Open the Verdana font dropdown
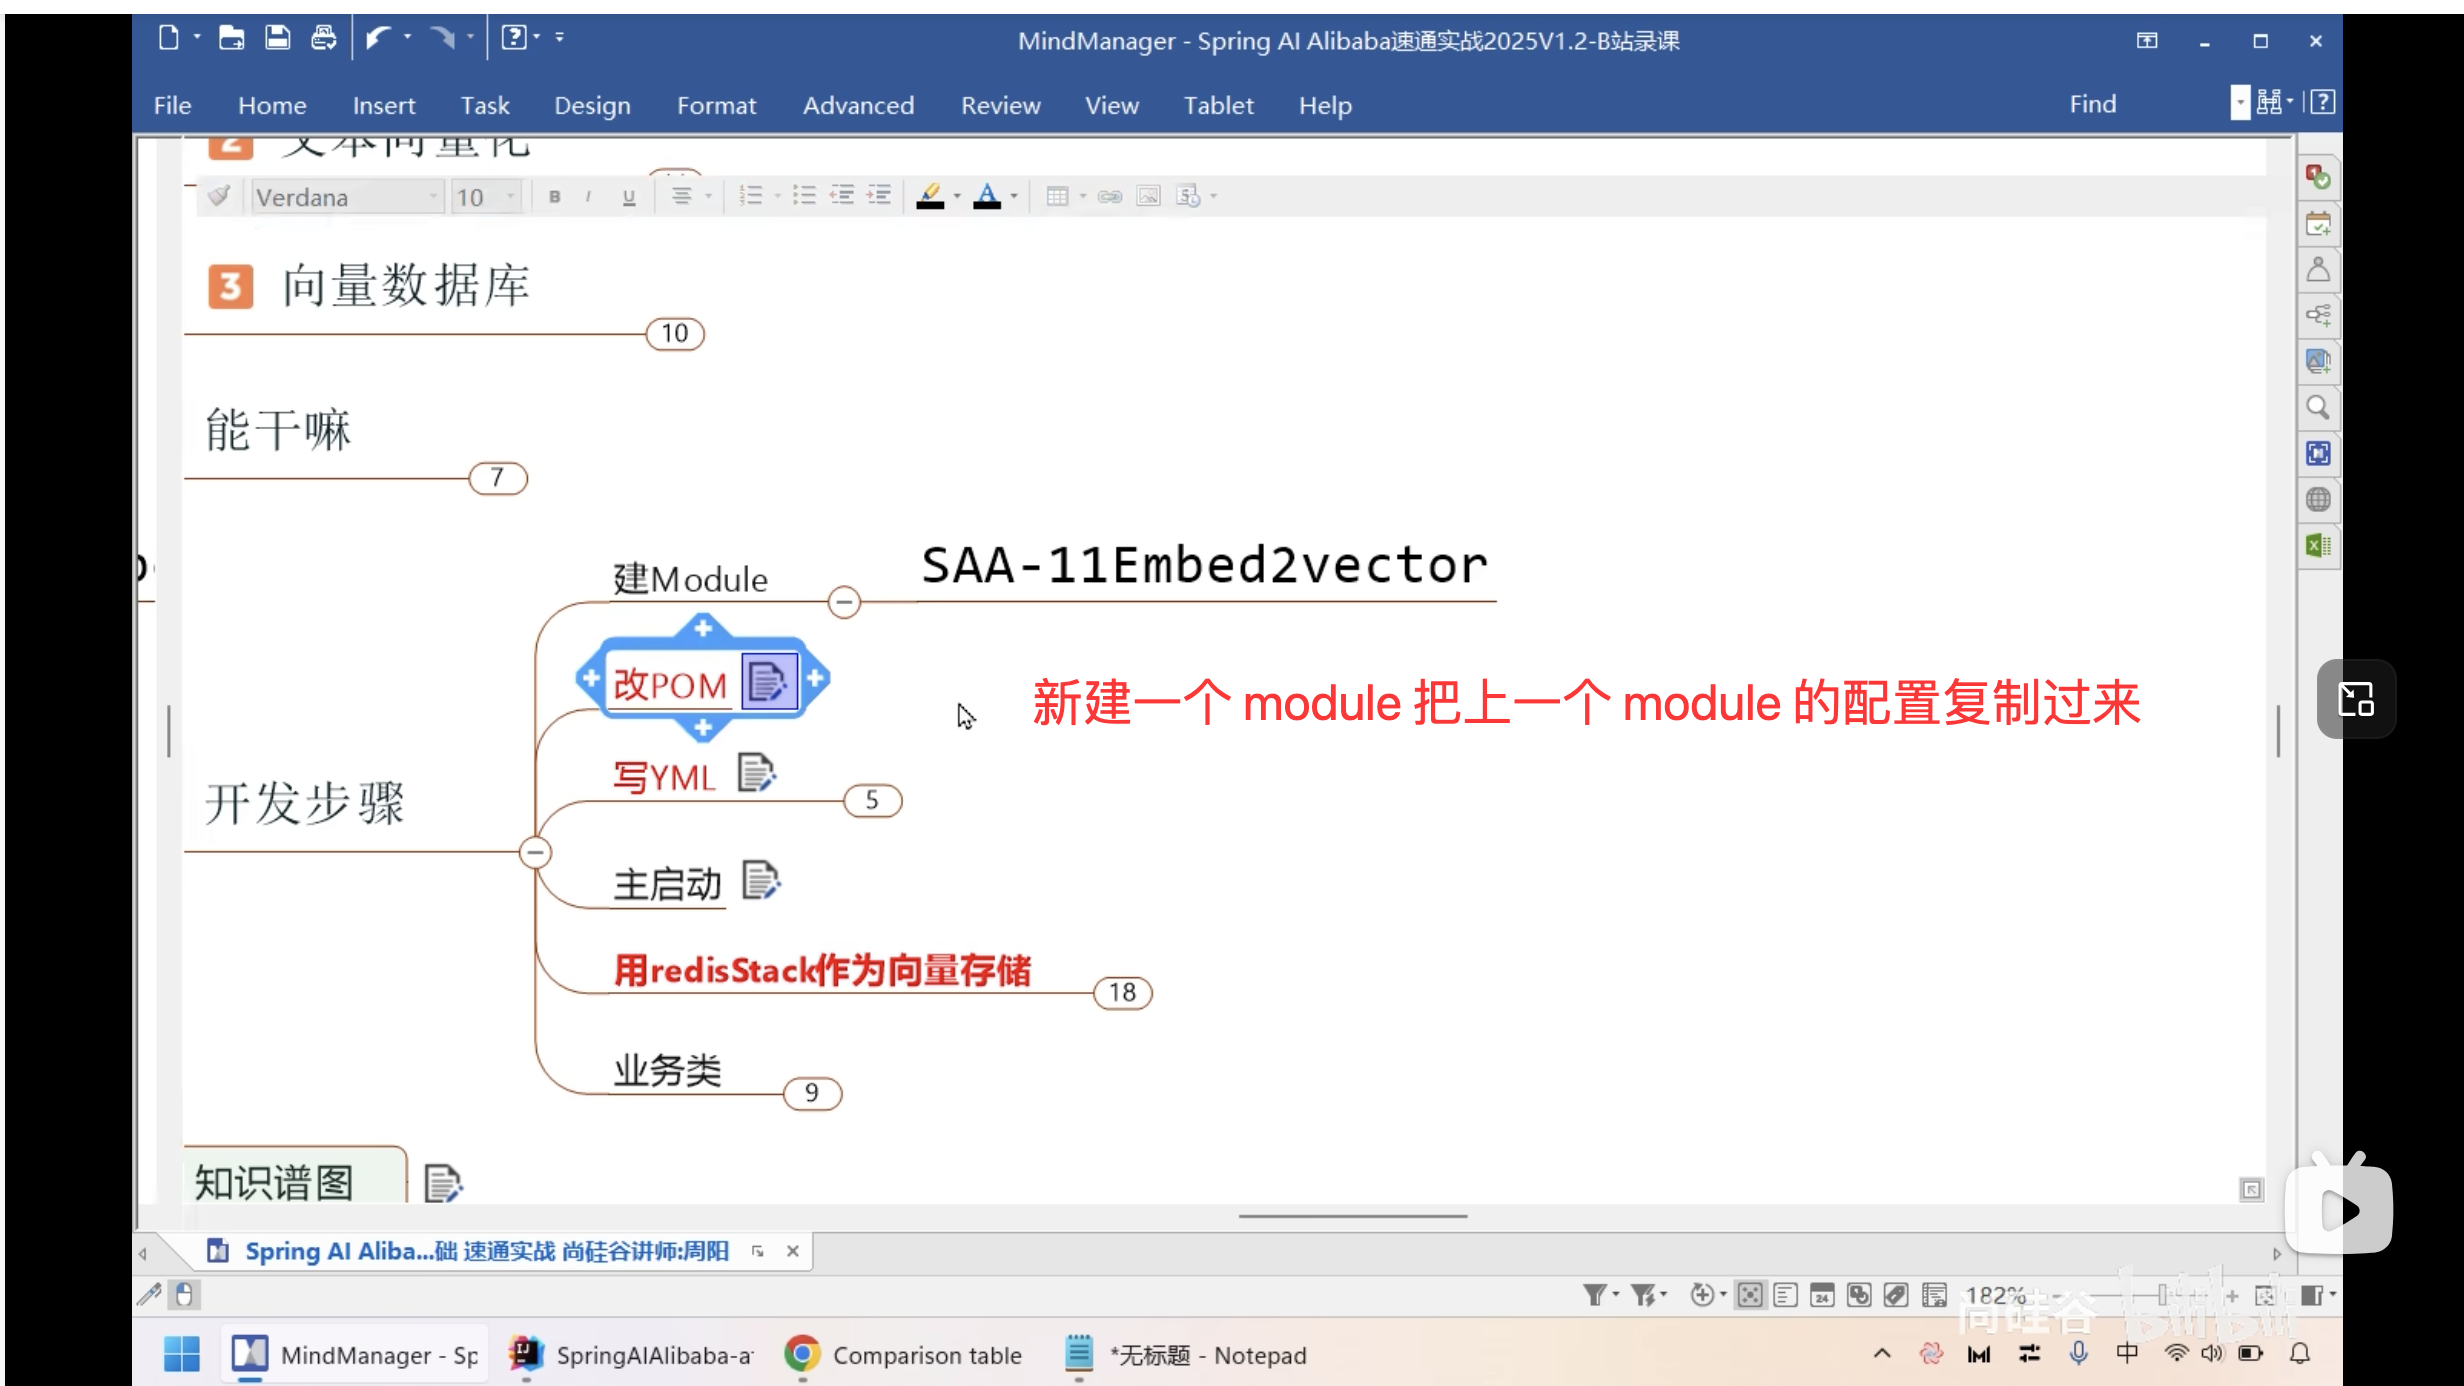The width and height of the screenshot is (2464, 1386). pos(432,196)
